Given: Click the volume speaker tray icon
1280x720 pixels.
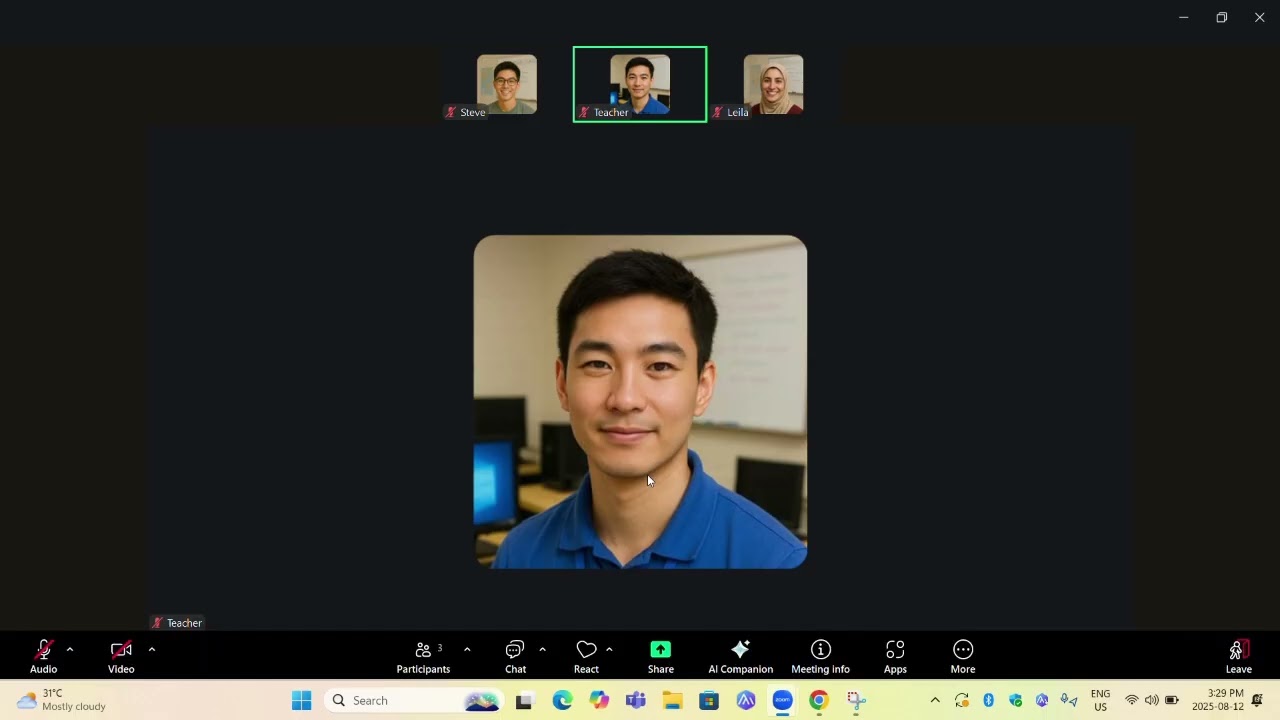Looking at the screenshot, I should (1151, 700).
